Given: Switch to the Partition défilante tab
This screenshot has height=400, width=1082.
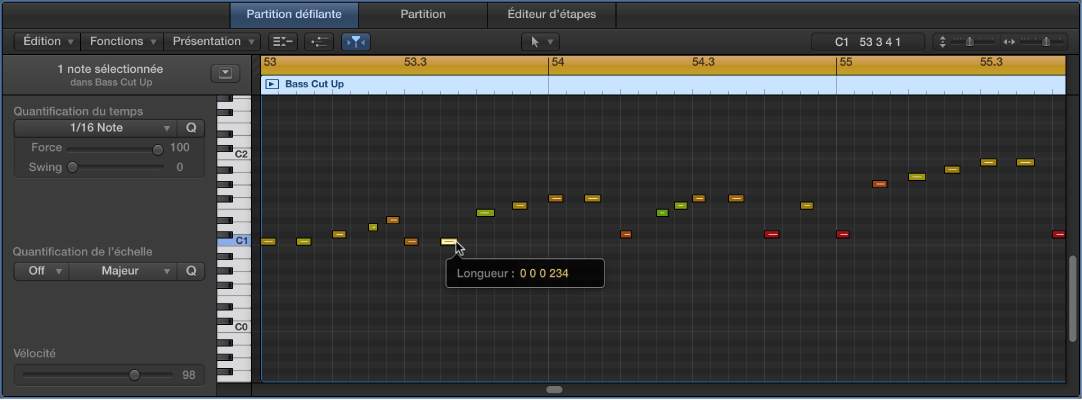Looking at the screenshot, I should [x=295, y=14].
